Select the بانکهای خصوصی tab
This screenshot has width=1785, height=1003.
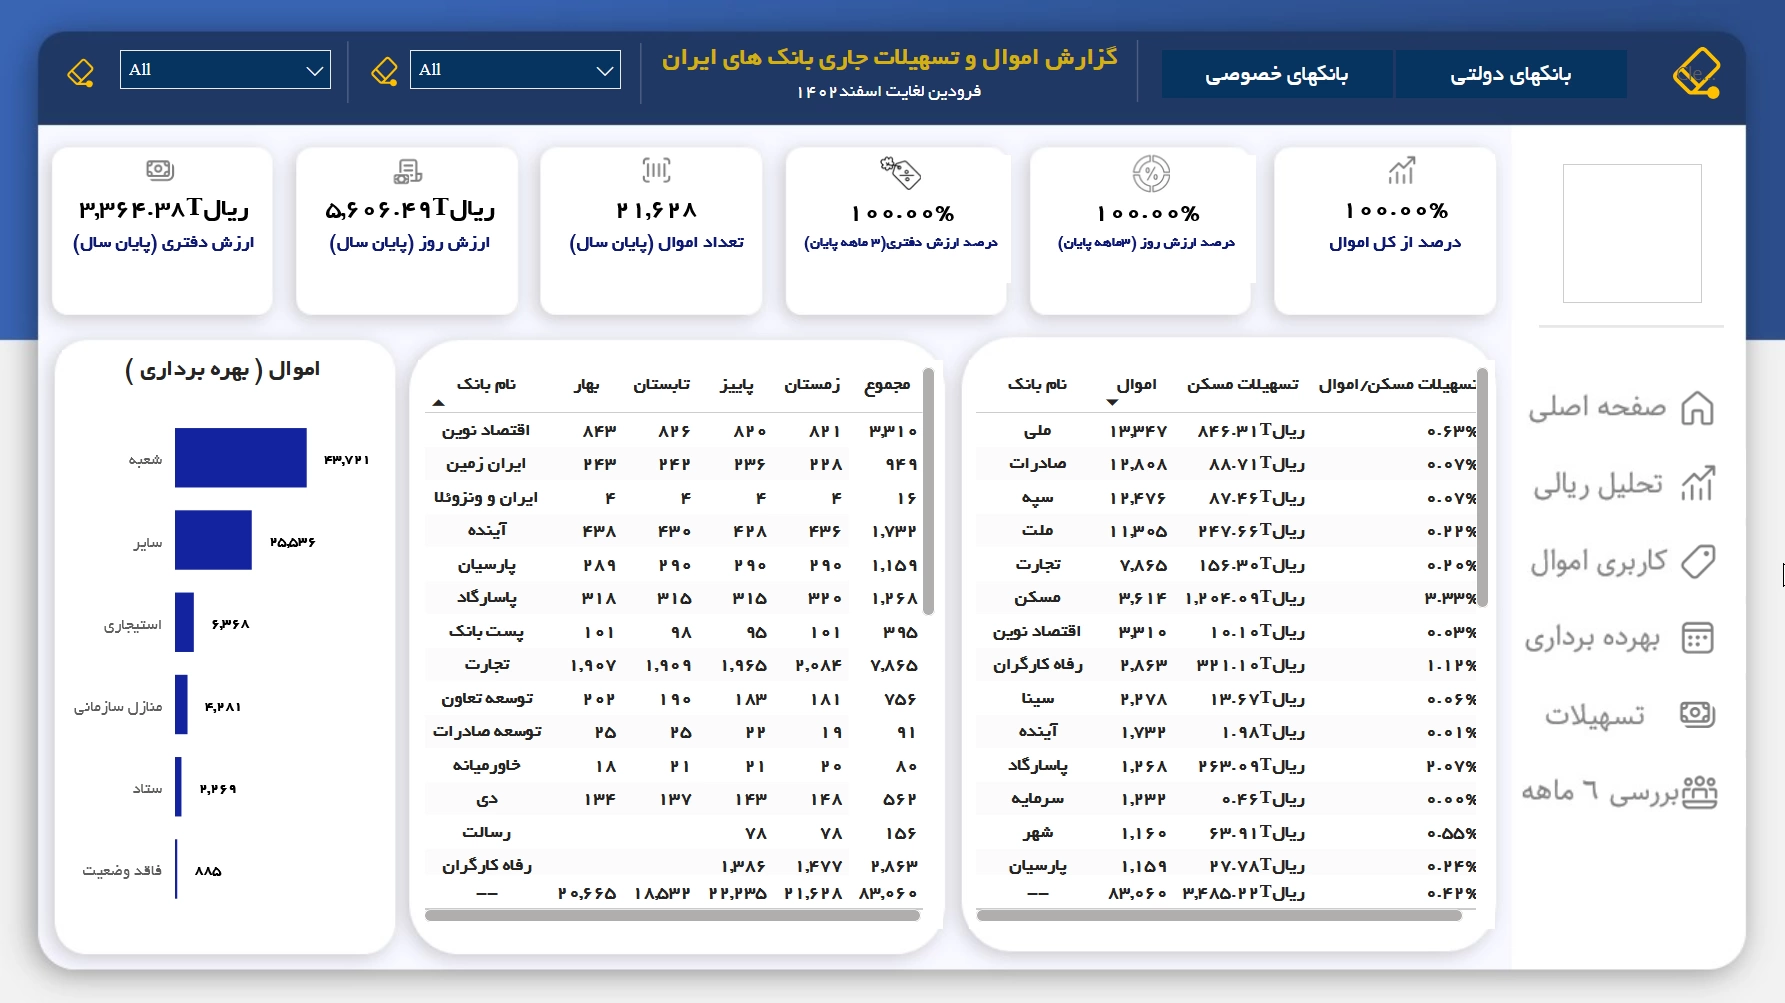pyautogui.click(x=1277, y=75)
